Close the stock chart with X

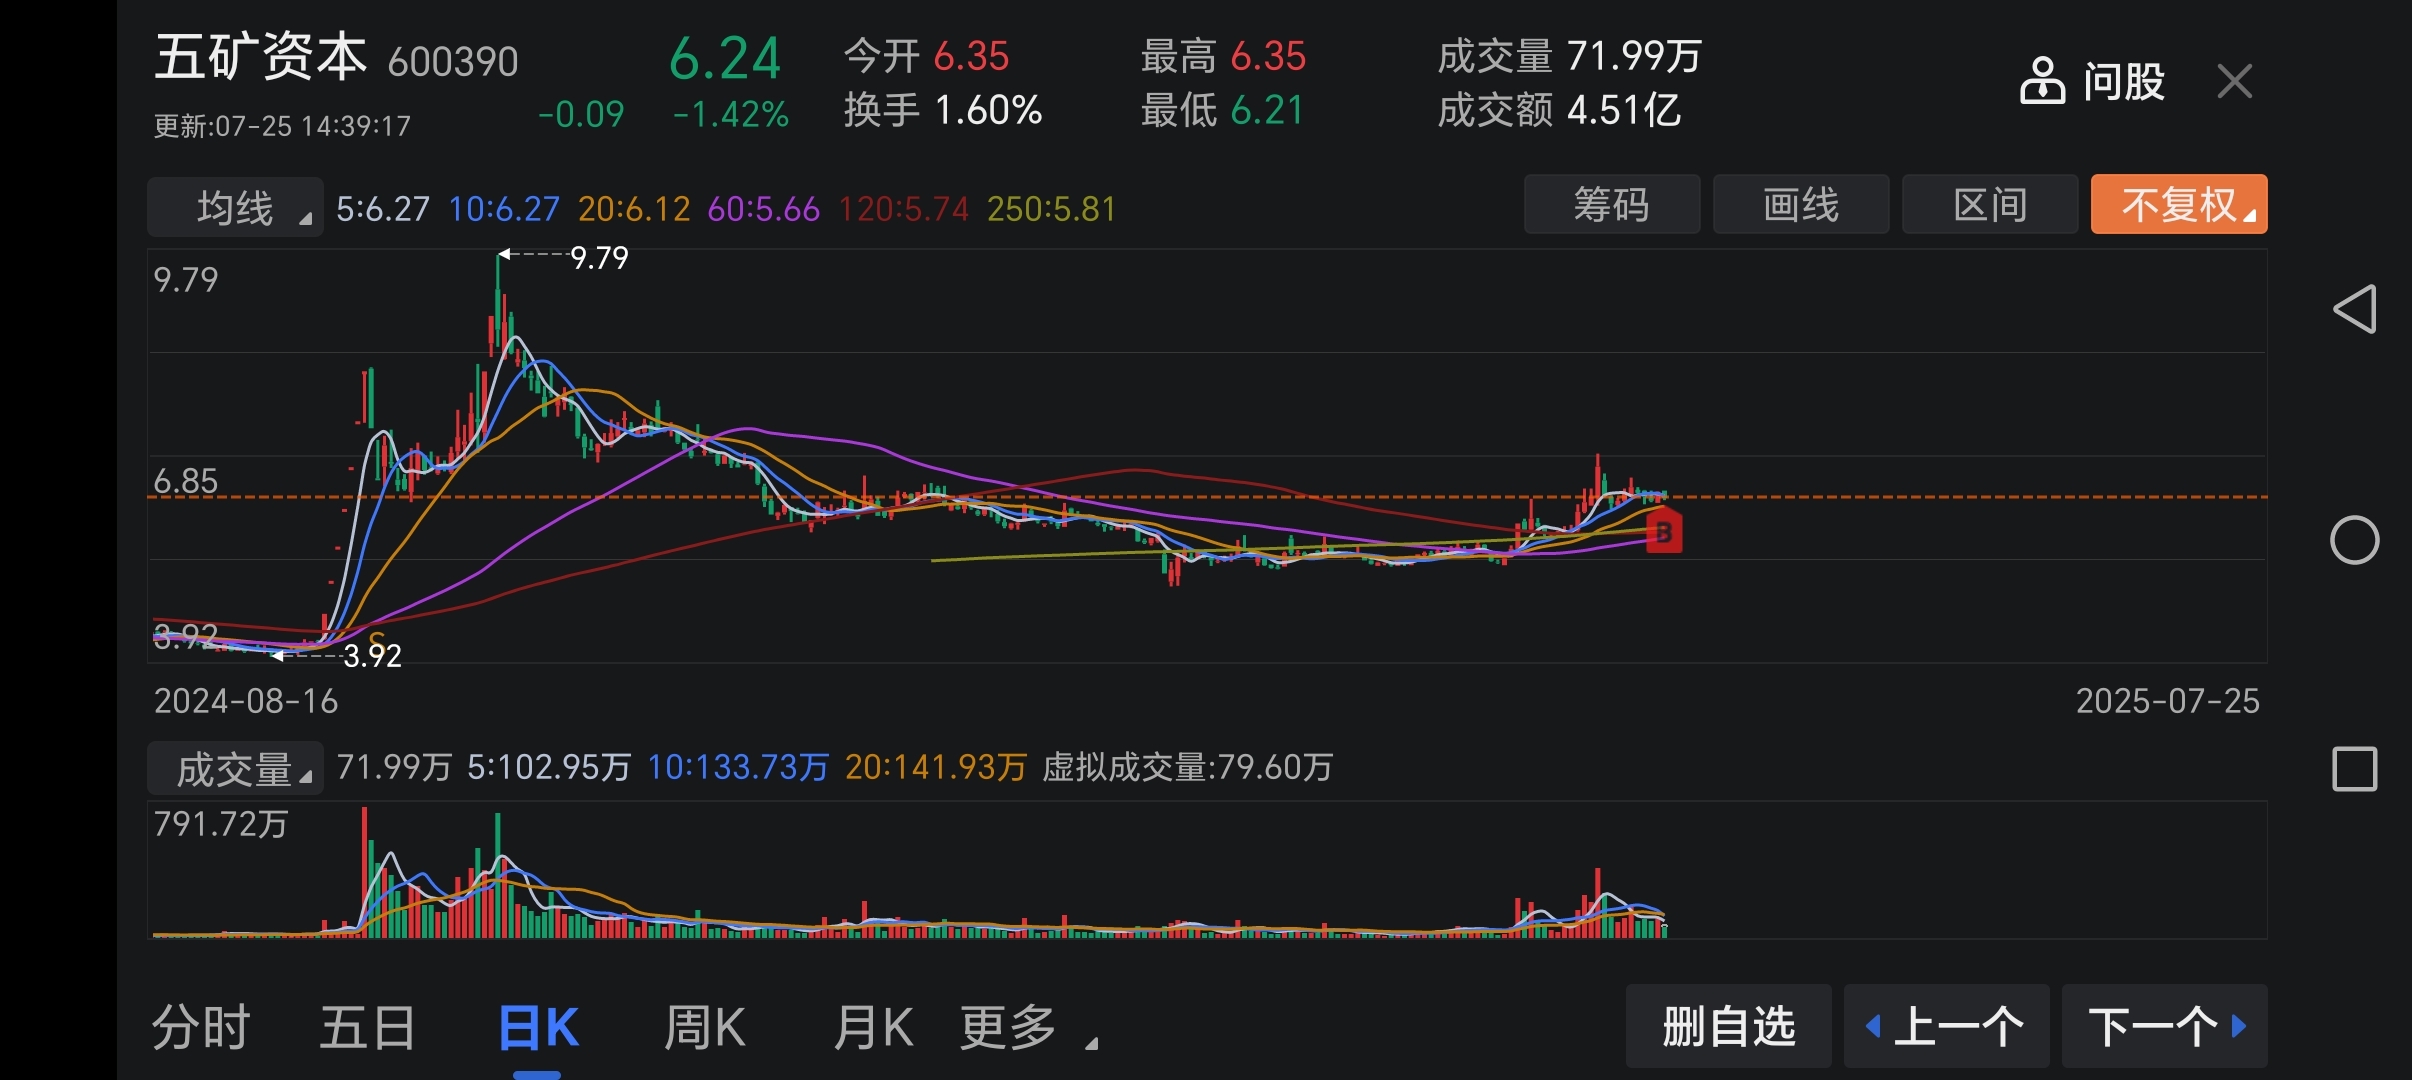click(x=2234, y=81)
